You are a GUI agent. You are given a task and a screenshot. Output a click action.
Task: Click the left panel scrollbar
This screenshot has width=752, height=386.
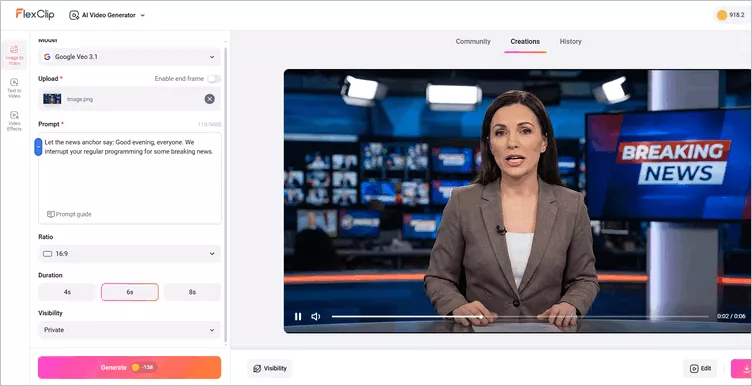click(225, 194)
